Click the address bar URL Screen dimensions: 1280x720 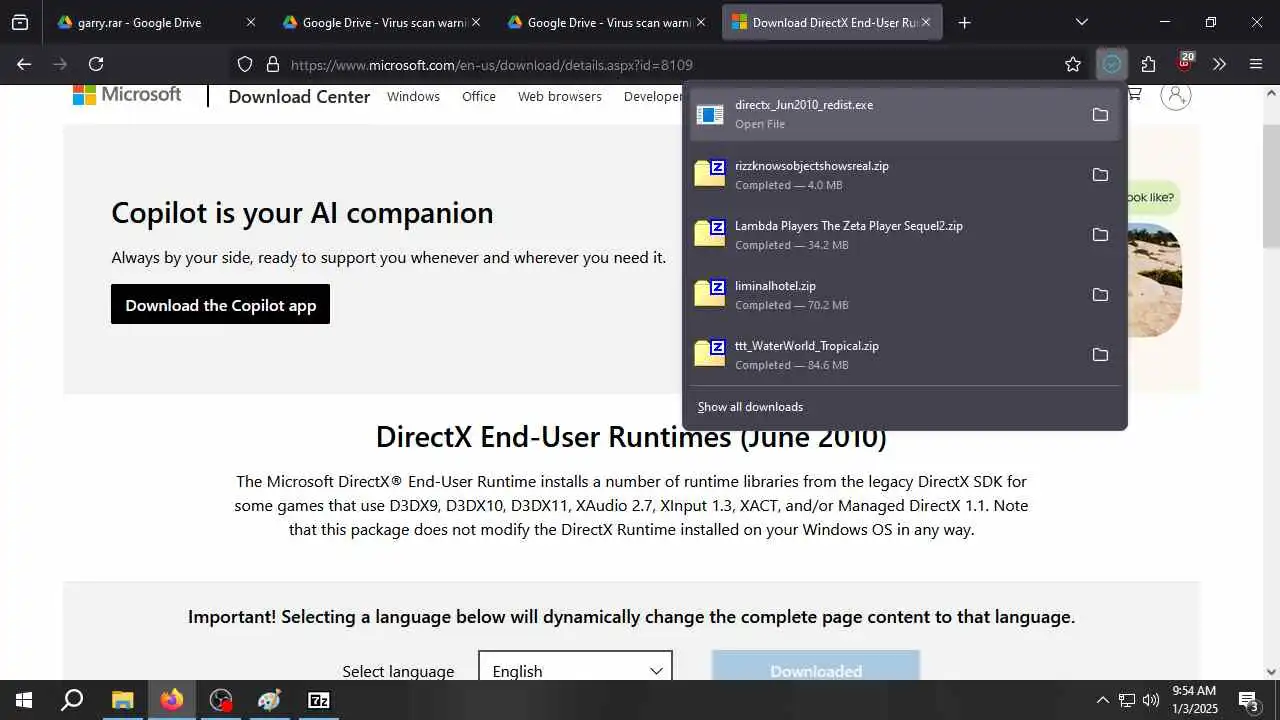tap(492, 65)
